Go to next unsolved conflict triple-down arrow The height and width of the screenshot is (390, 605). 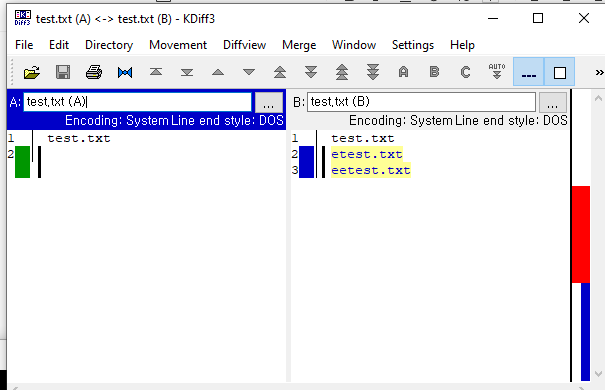coord(373,72)
